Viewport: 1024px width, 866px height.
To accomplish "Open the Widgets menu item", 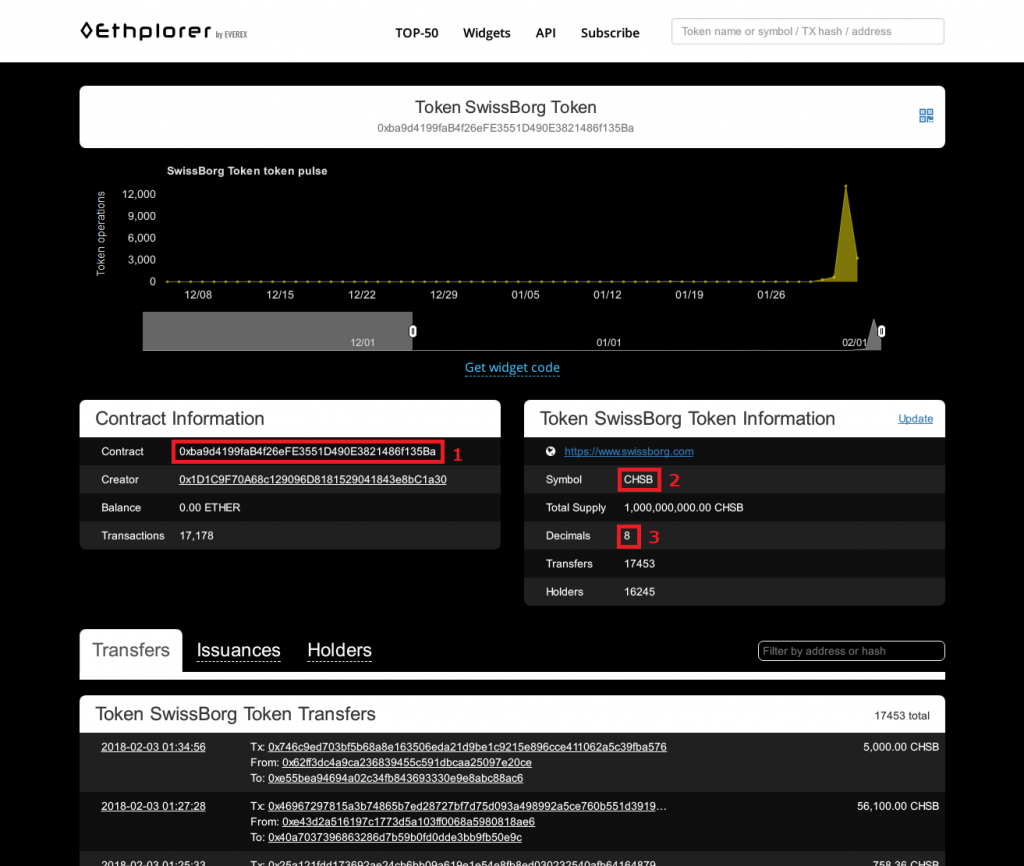I will click(487, 32).
